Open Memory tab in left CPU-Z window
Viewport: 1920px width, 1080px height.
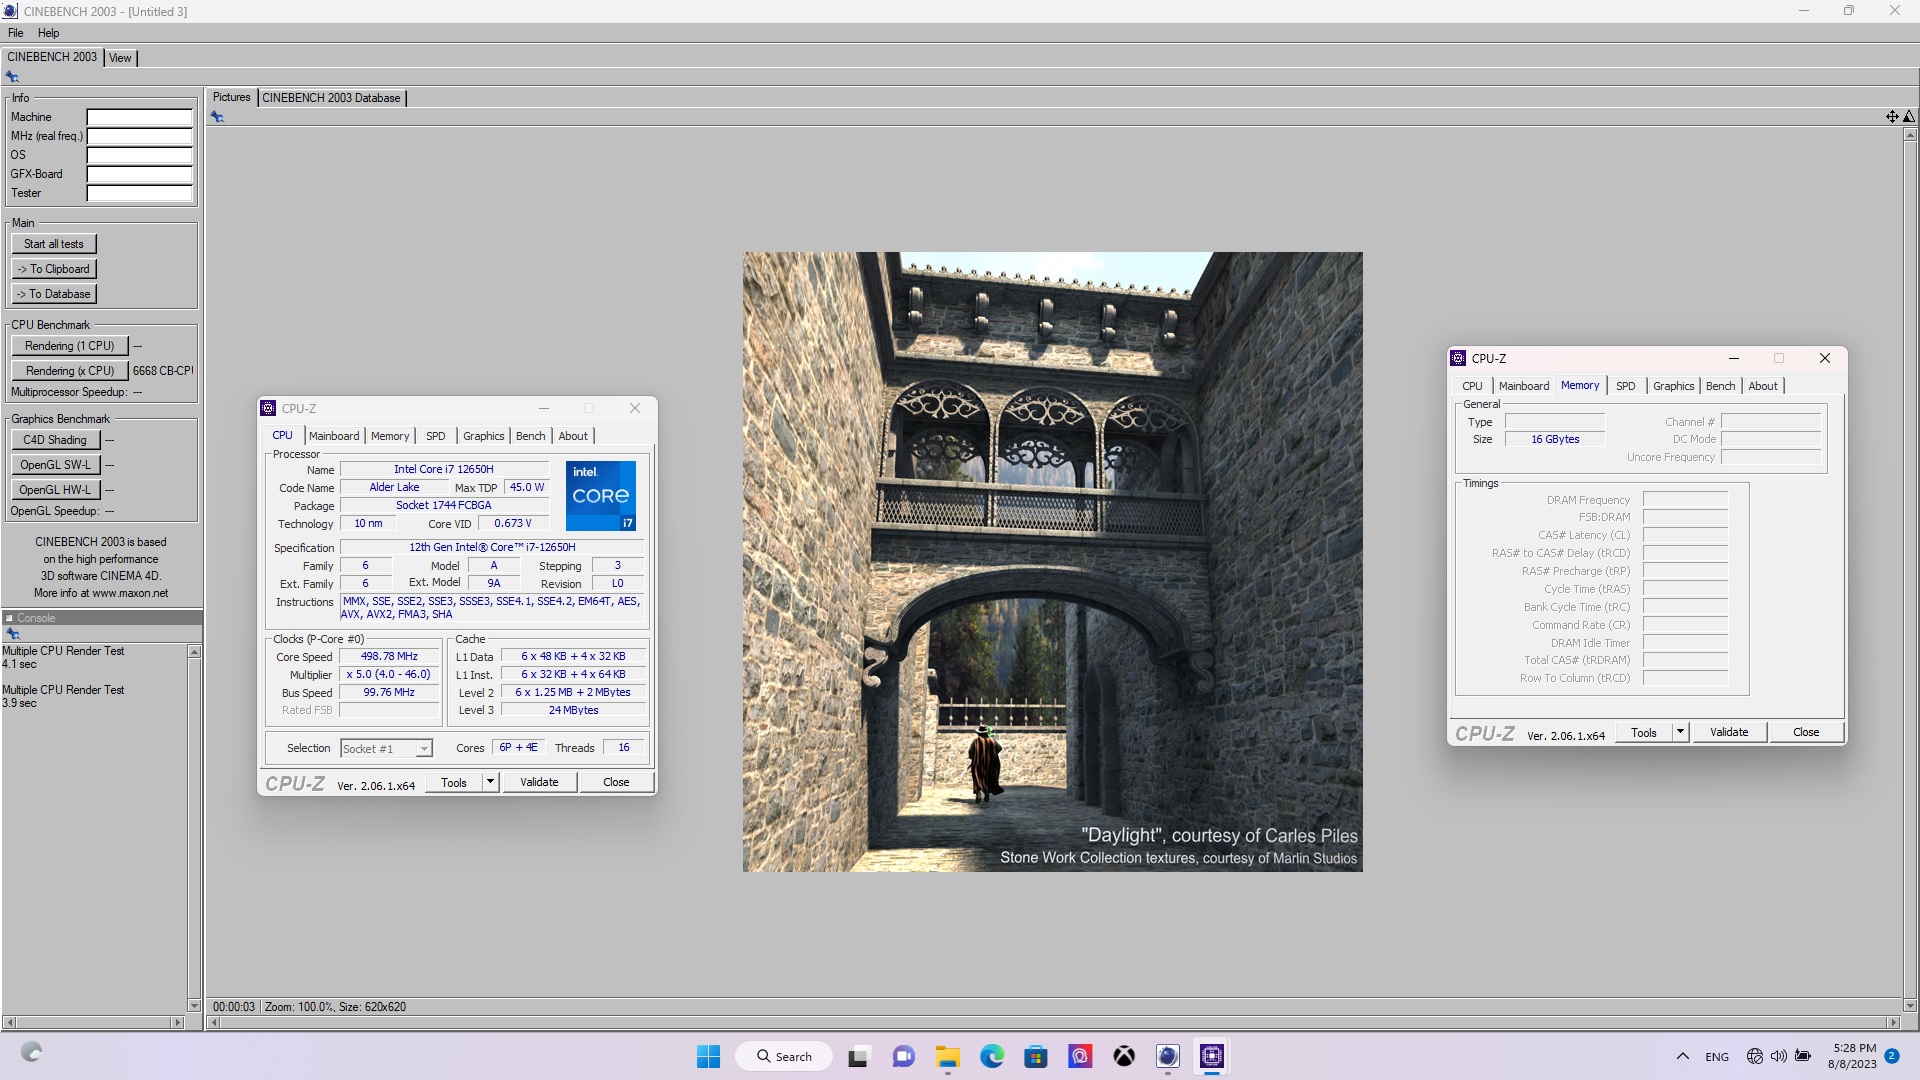pos(390,436)
